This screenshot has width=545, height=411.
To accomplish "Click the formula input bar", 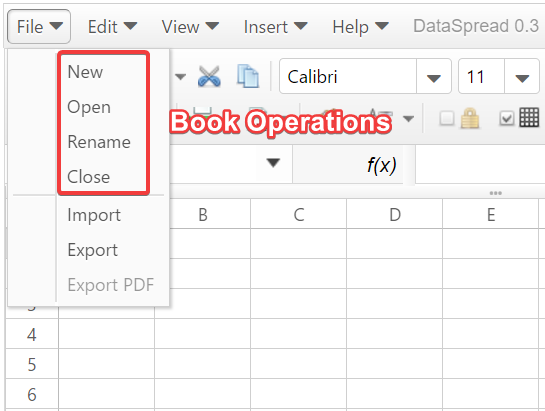I will click(x=480, y=164).
